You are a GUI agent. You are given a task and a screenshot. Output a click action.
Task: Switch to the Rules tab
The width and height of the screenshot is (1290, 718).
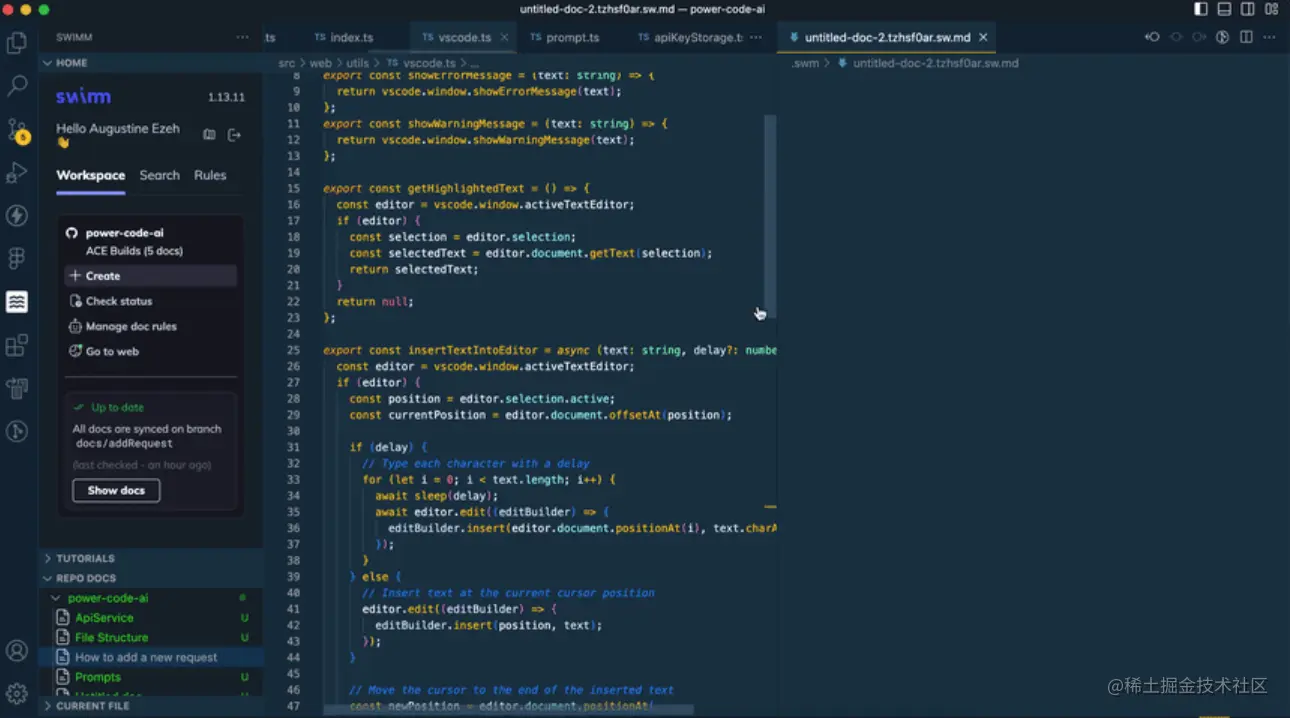point(210,175)
